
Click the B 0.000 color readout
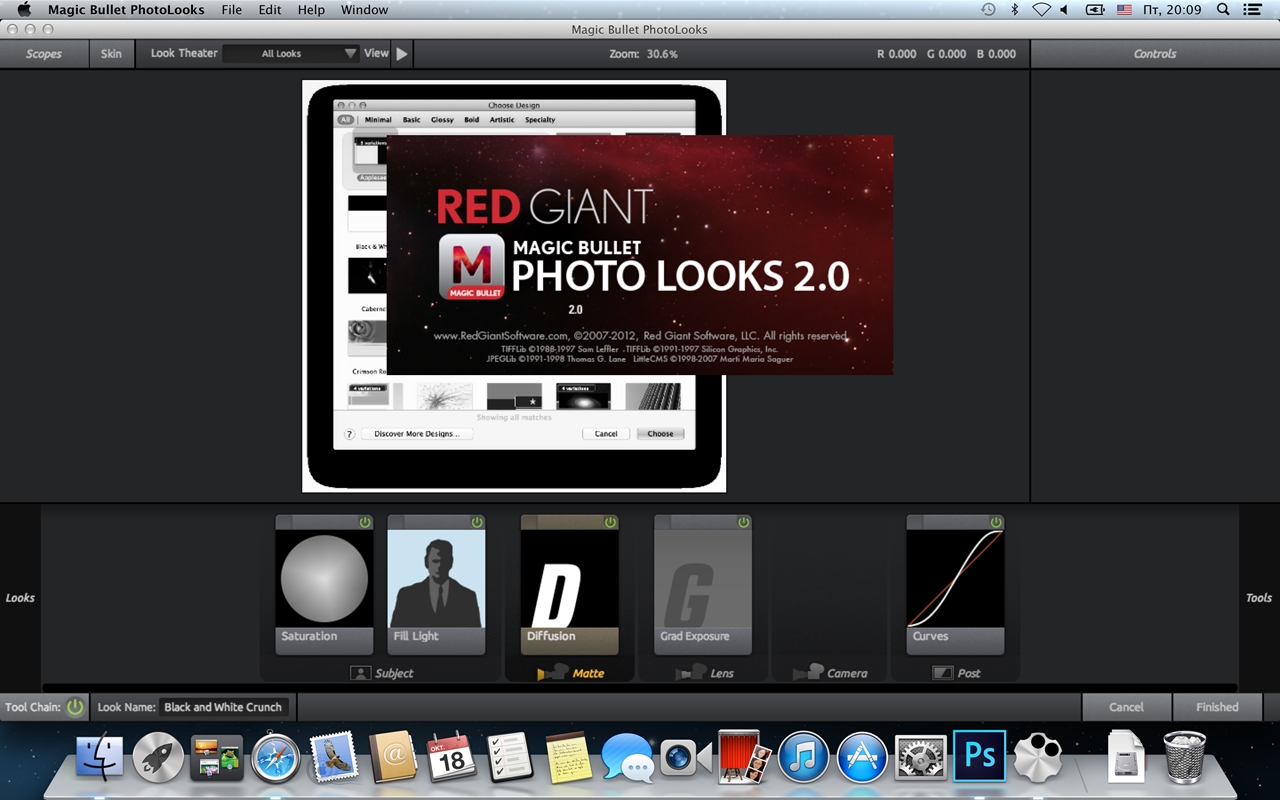coord(996,54)
